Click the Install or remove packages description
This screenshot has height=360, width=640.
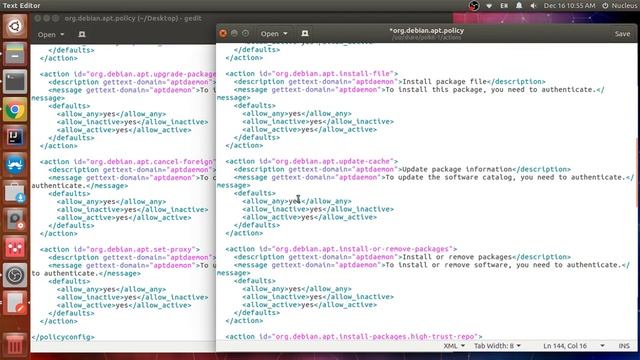tap(457, 257)
